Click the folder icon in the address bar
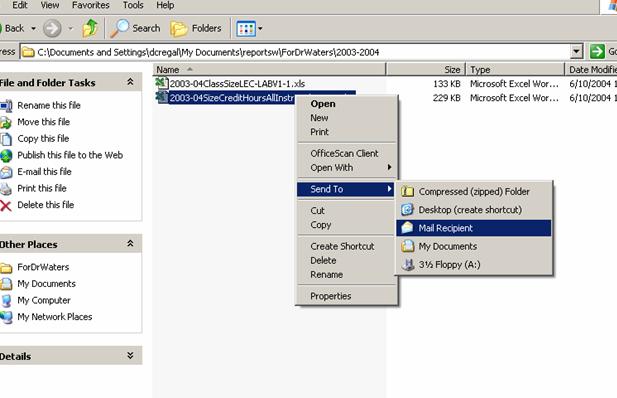The height and width of the screenshot is (398, 617). pyautogui.click(x=28, y=52)
